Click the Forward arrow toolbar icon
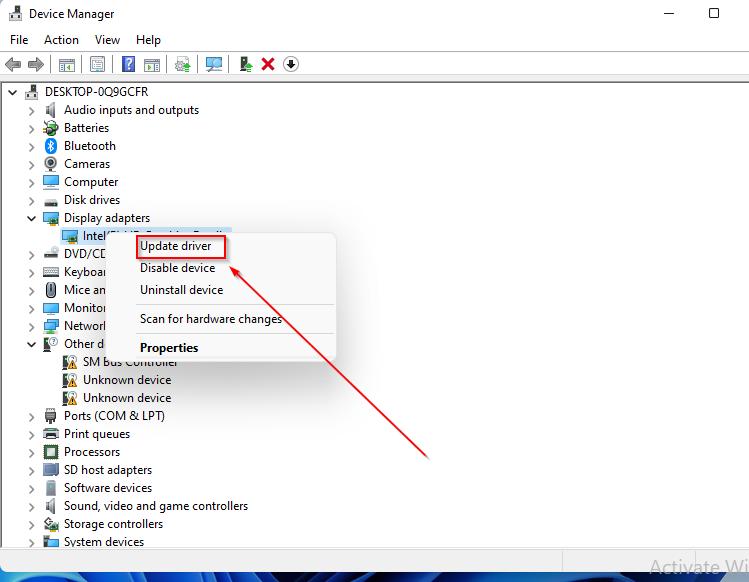 pos(36,64)
